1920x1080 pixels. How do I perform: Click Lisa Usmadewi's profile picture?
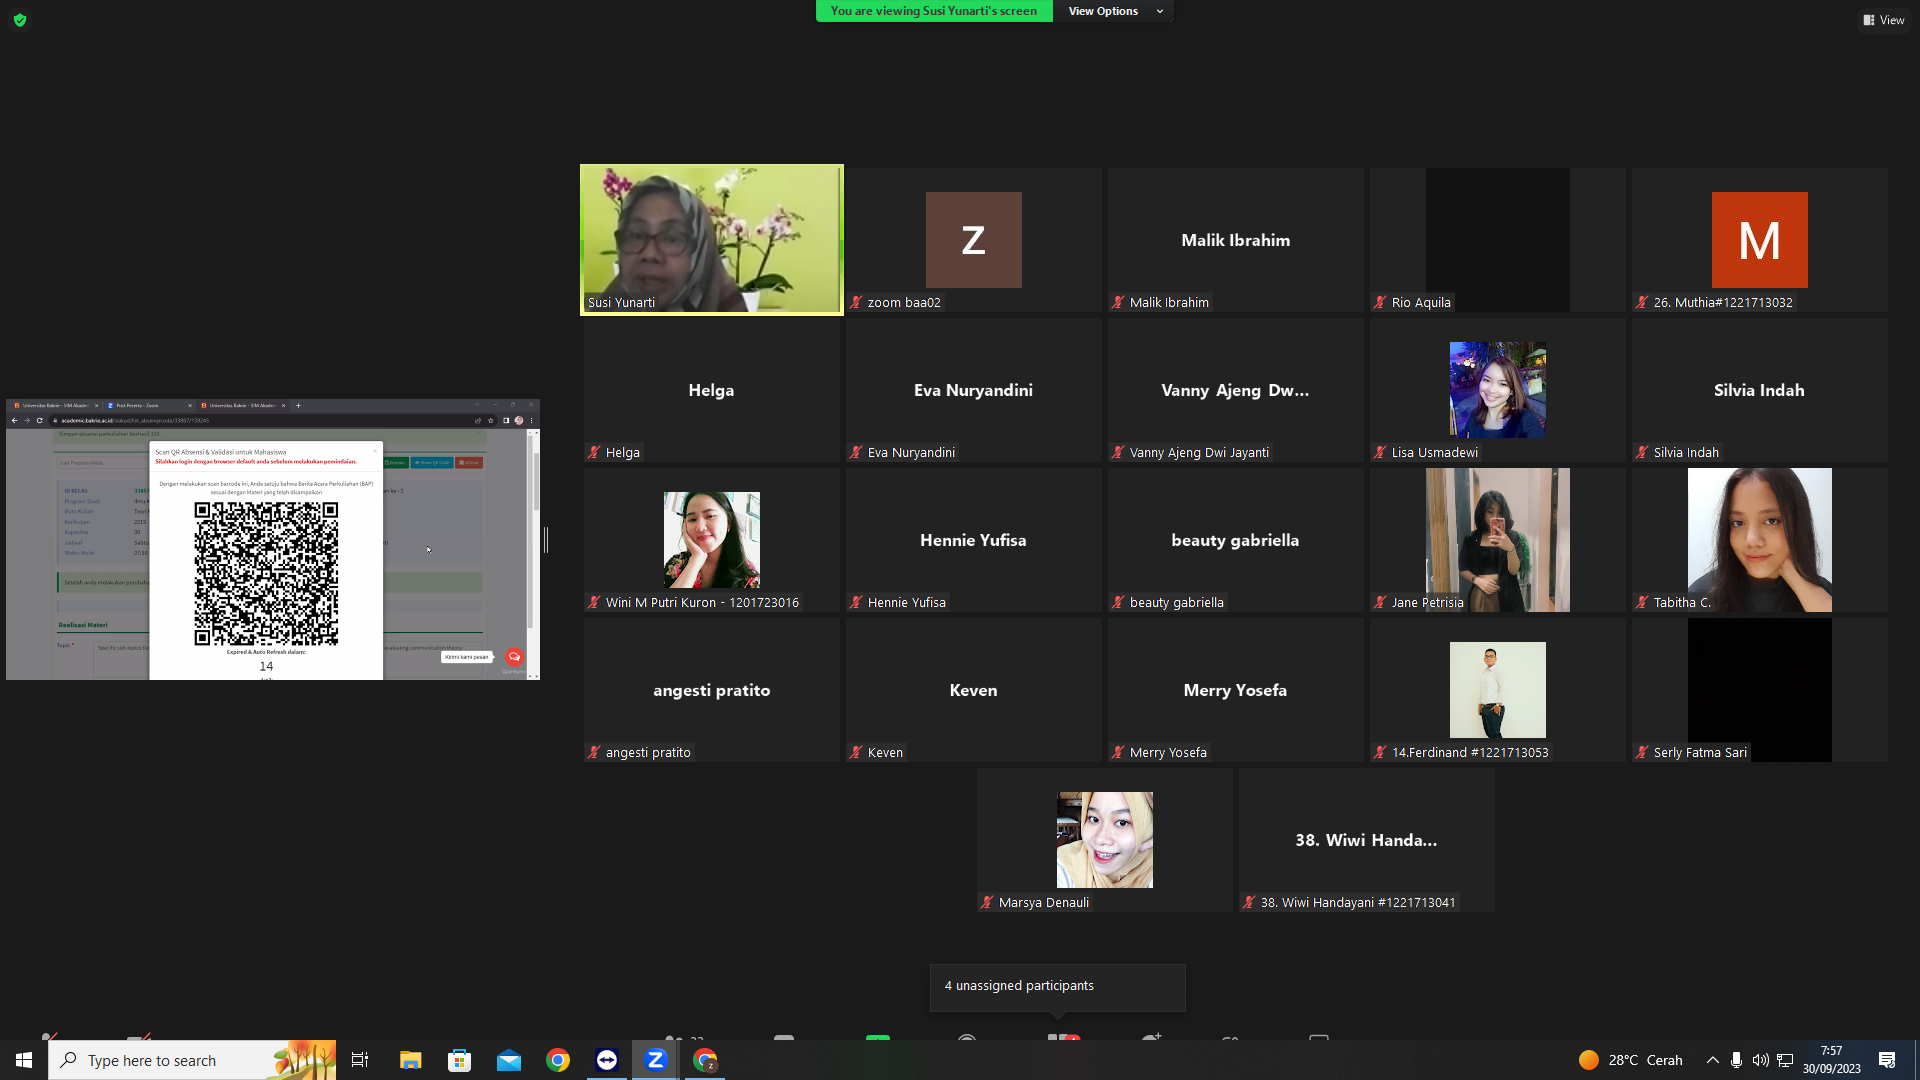[1498, 390]
